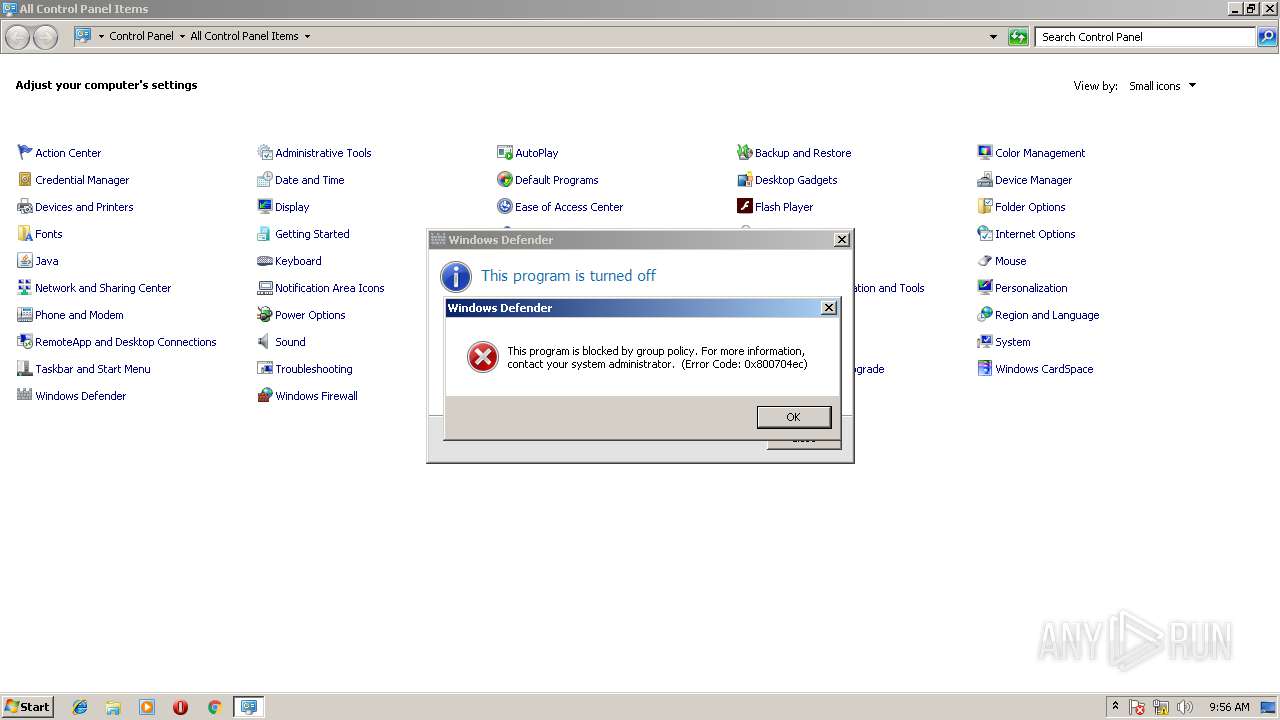Image resolution: width=1280 pixels, height=720 pixels.
Task: Click the Desktop Gadgets link
Action: [796, 180]
